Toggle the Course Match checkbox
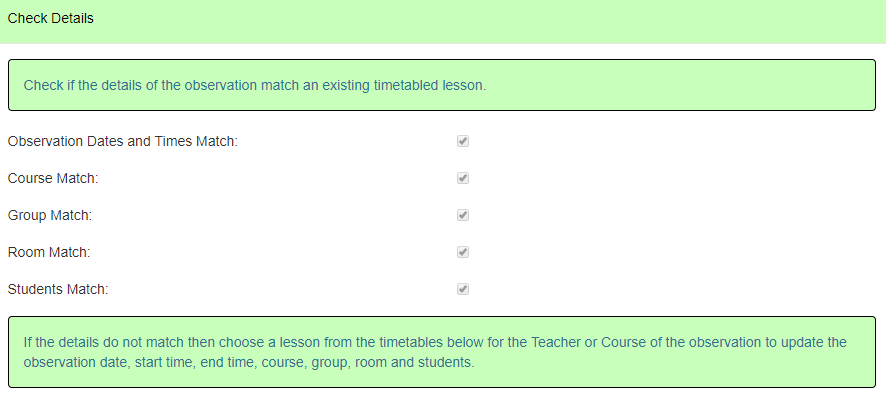Image resolution: width=886 pixels, height=397 pixels. 463,178
